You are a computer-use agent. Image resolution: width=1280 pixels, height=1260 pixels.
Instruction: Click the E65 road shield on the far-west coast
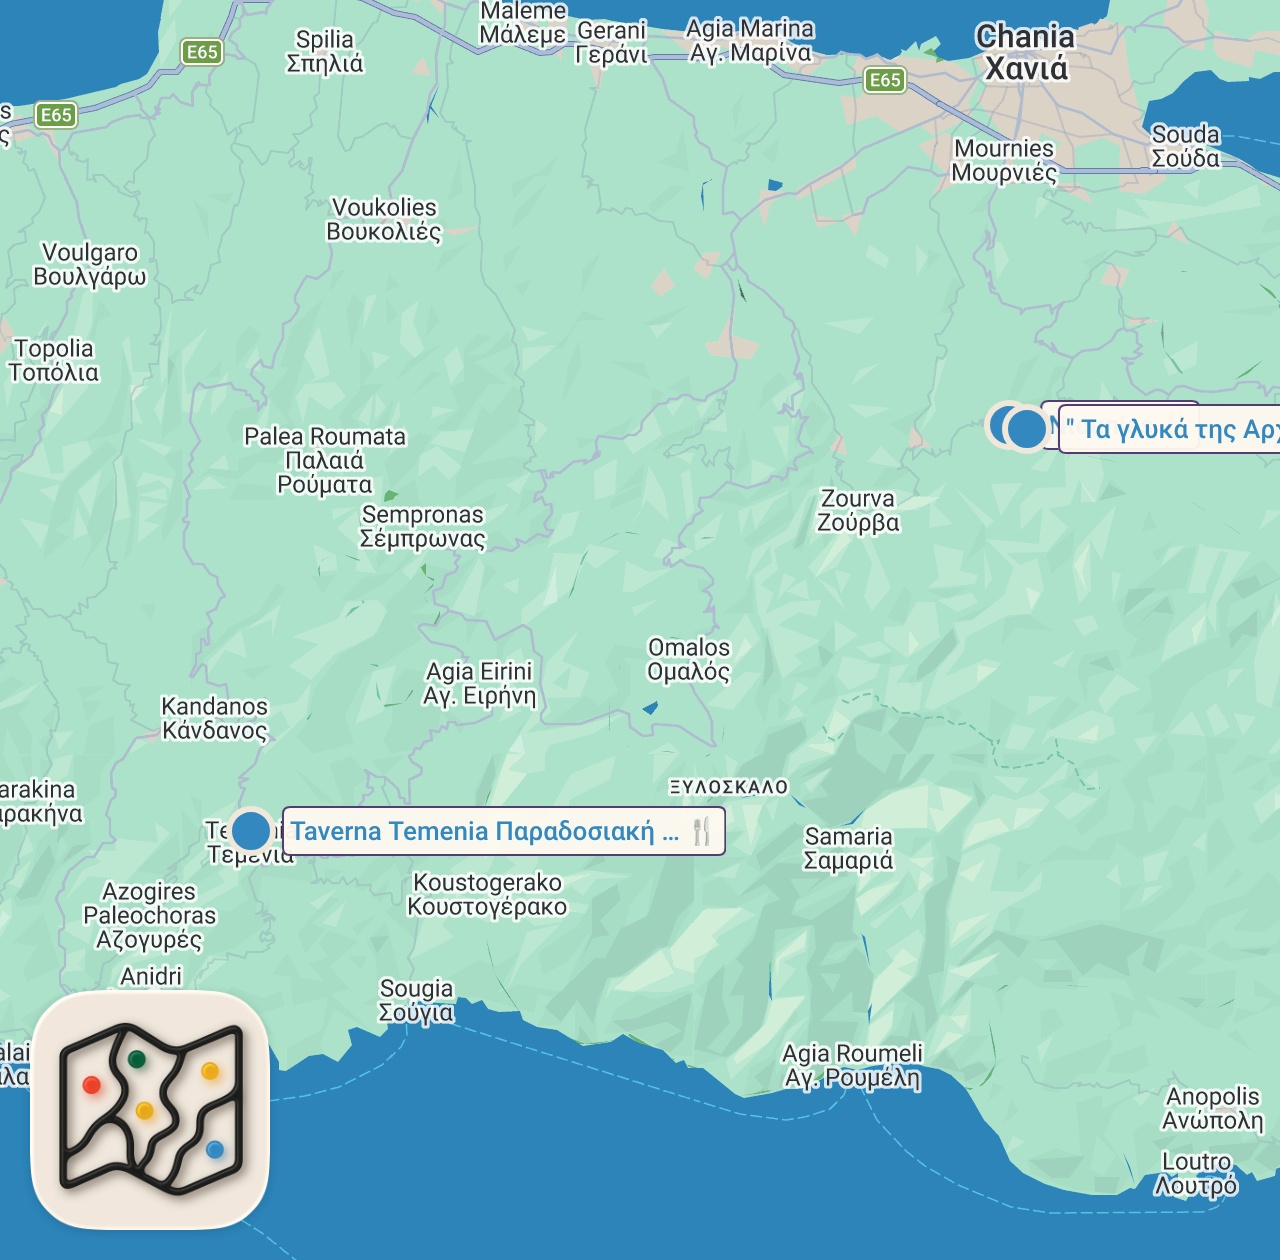point(56,115)
